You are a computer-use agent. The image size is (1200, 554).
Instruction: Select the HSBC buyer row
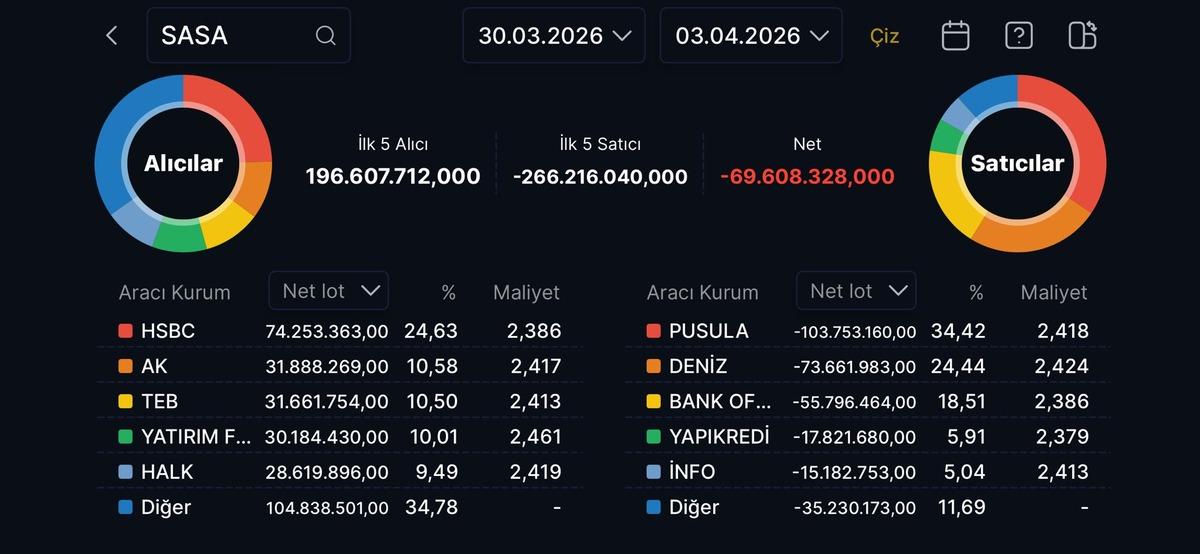tap(340, 331)
